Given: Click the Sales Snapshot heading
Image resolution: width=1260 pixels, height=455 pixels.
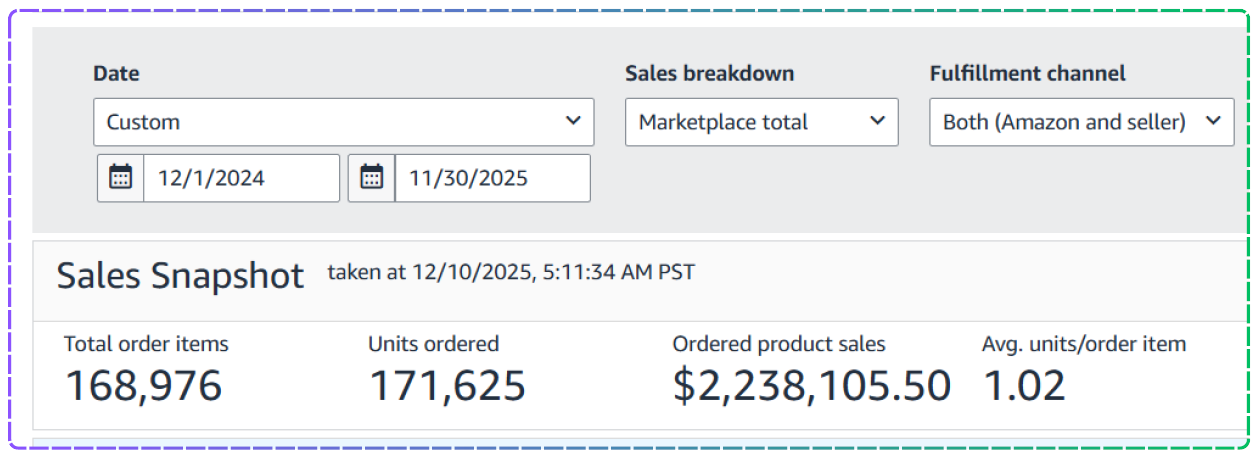Looking at the screenshot, I should coord(180,276).
